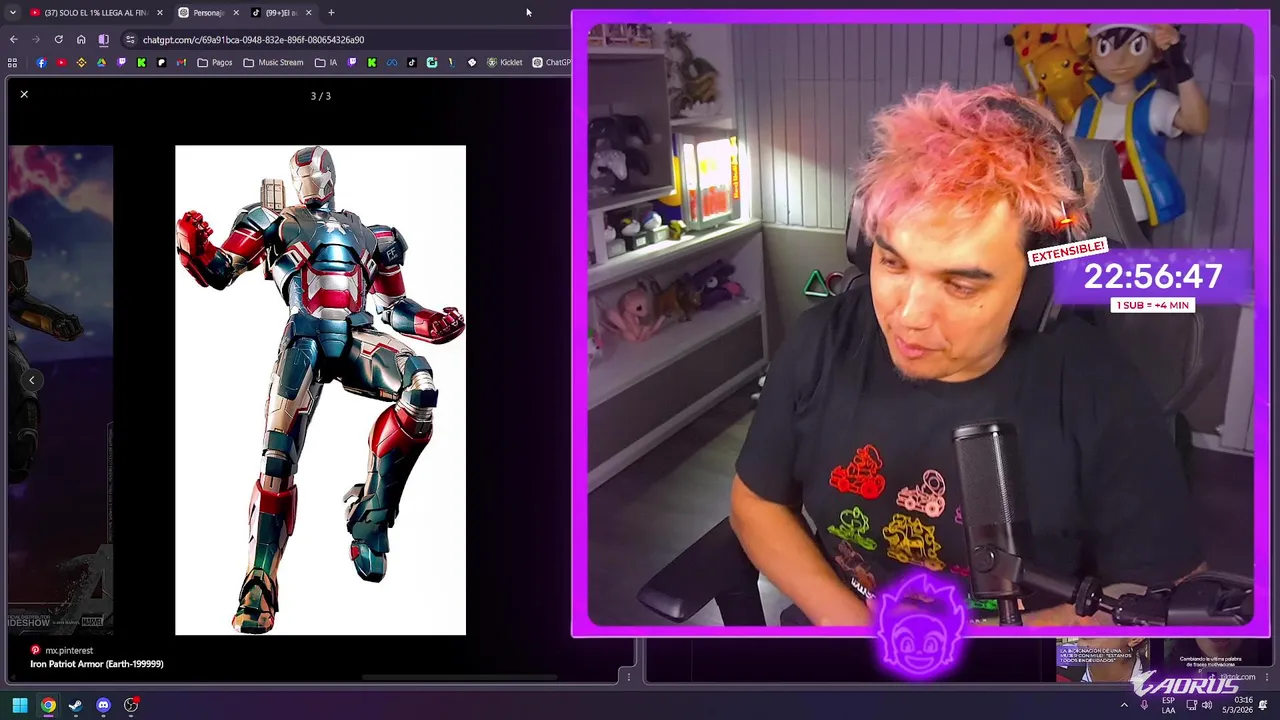Switch the ESP LAA input language
This screenshot has width=1280, height=720.
point(1168,705)
